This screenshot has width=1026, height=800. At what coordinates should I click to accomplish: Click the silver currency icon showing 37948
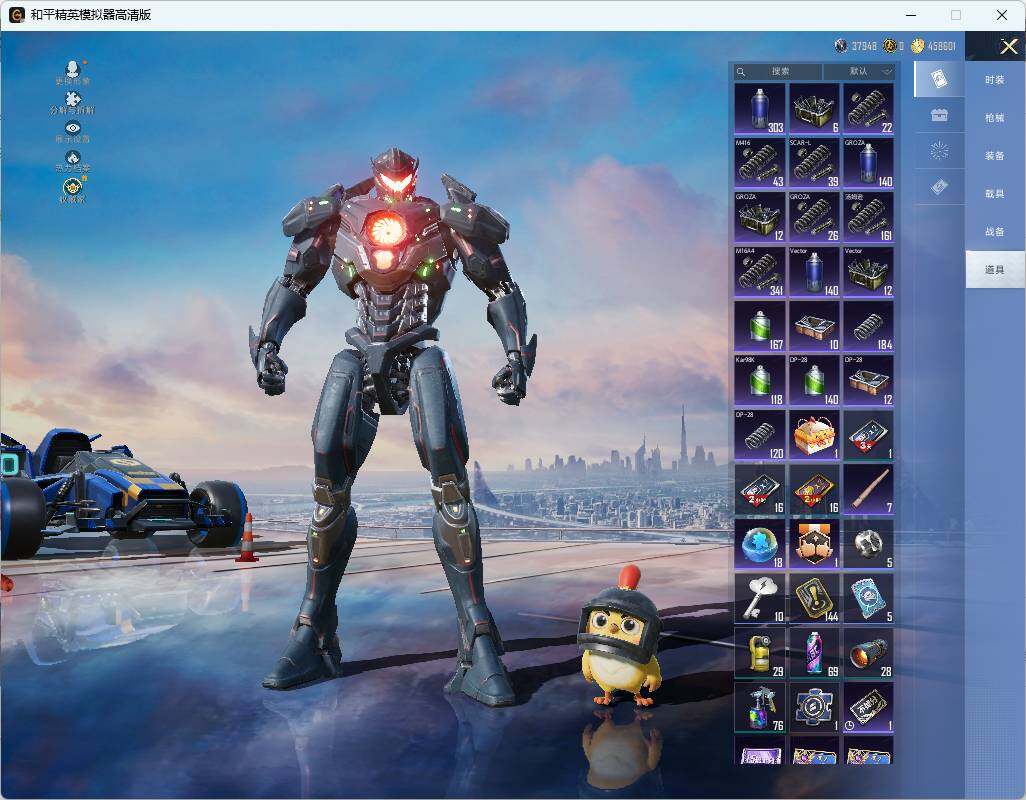pyautogui.click(x=841, y=45)
